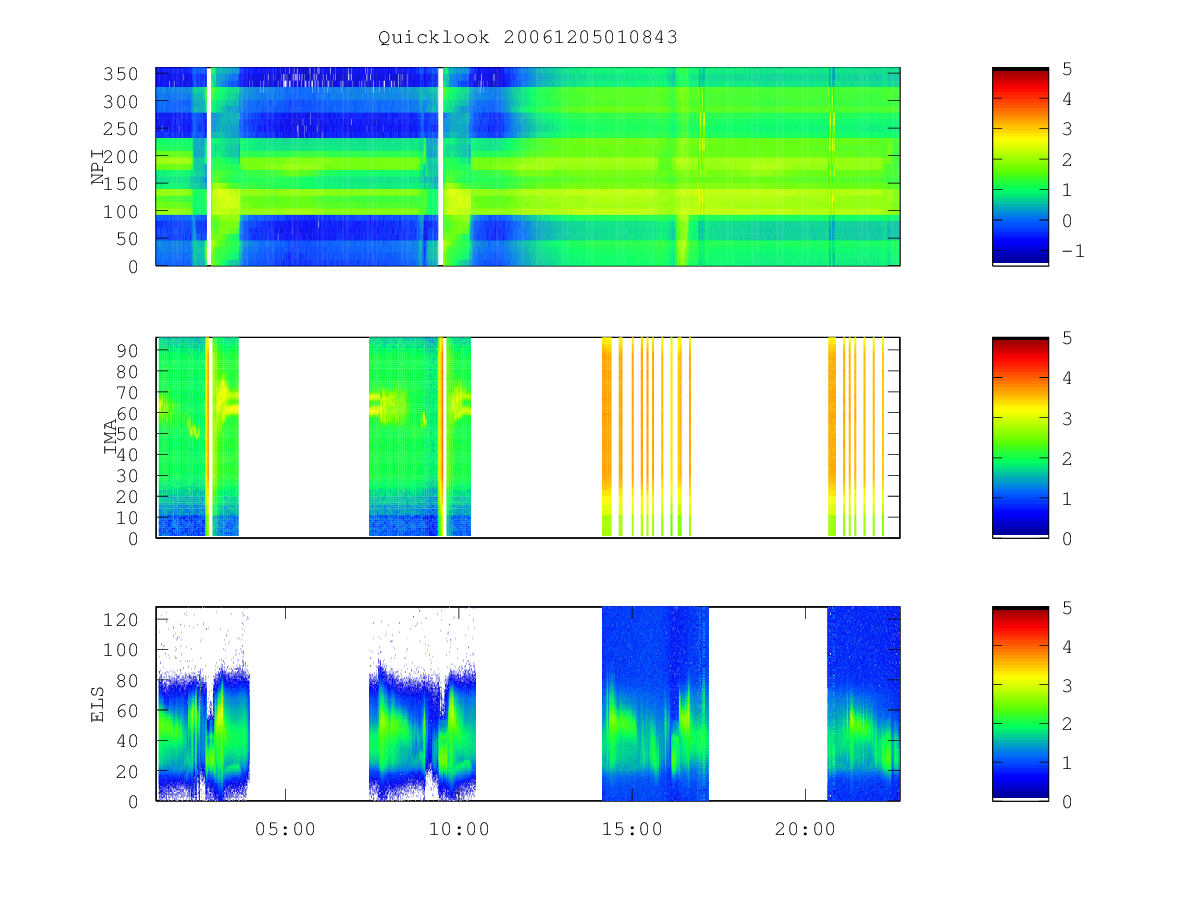This screenshot has height=900, width=1200.
Task: Click the 20:00 time axis label
Action: 806,829
